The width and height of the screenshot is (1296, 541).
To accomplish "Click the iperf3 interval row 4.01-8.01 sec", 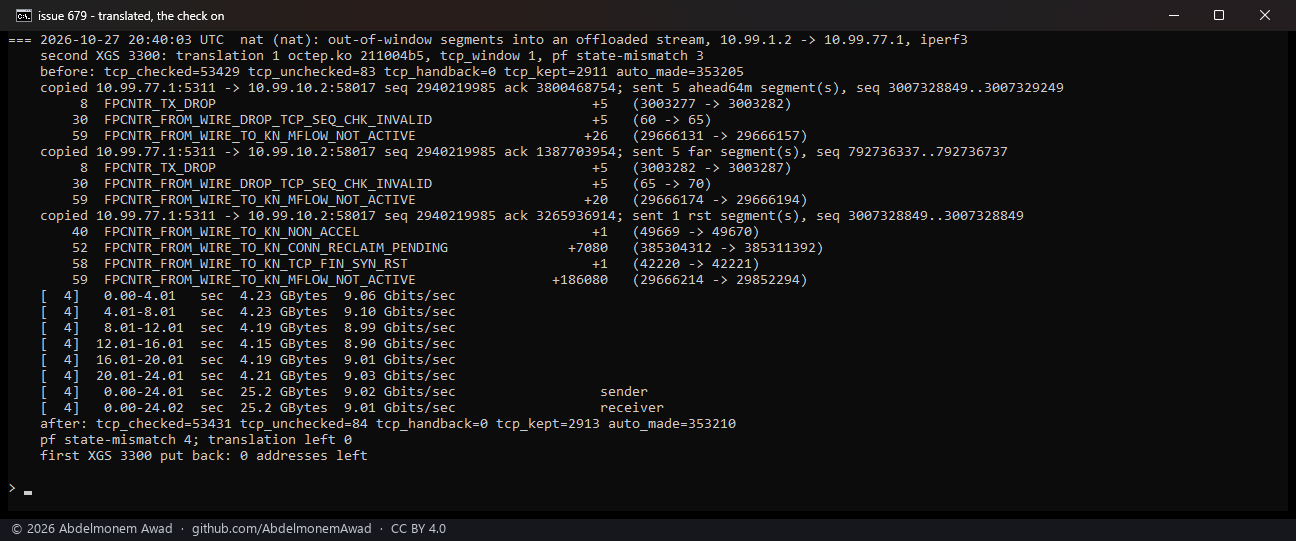I will 248,312.
